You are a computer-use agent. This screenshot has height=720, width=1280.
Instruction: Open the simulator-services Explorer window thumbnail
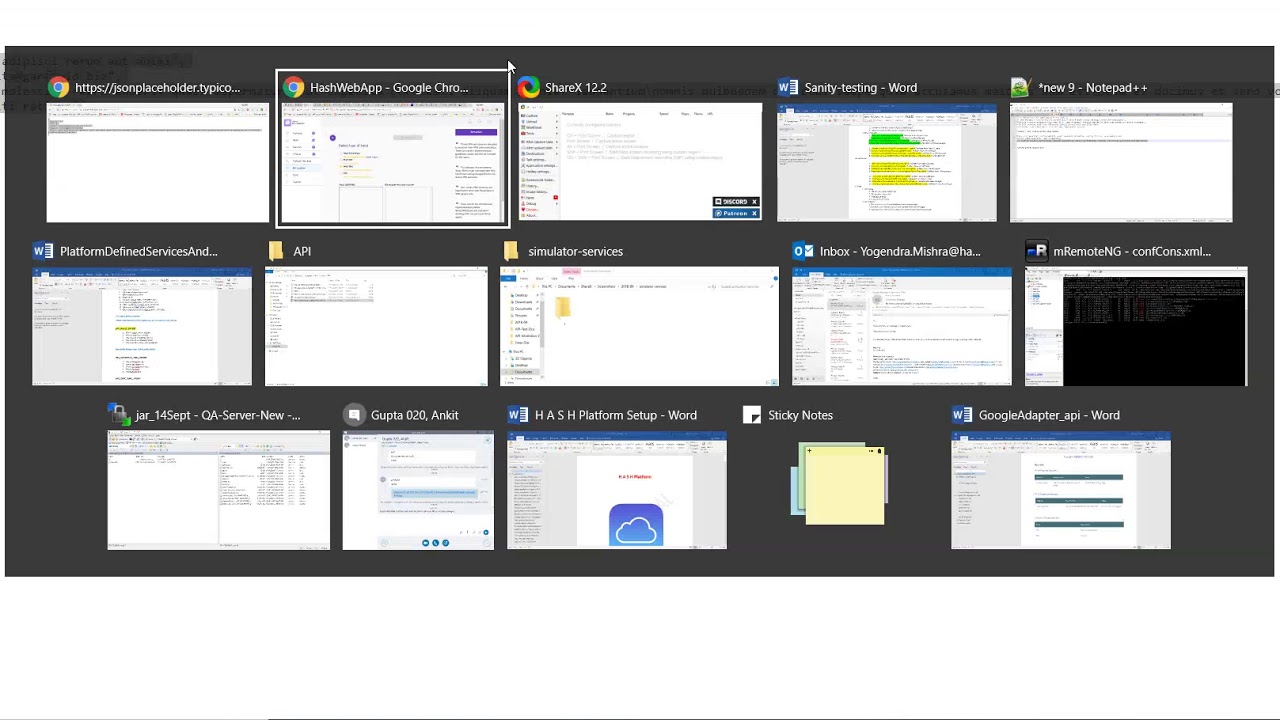pos(639,327)
